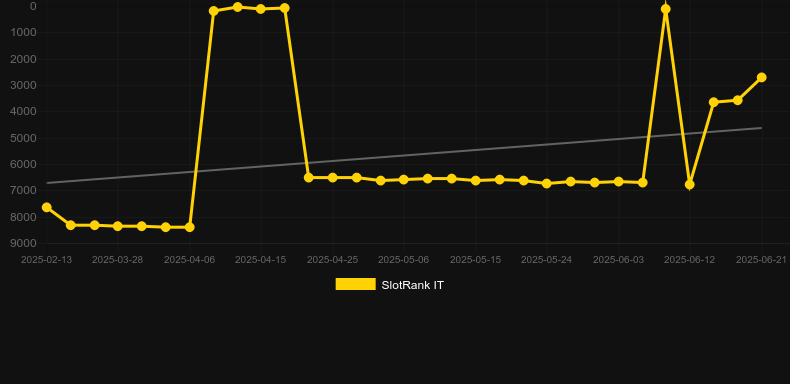The height and width of the screenshot is (384, 790).
Task: Click the data point above 2025-06-03
Action: coord(618,181)
